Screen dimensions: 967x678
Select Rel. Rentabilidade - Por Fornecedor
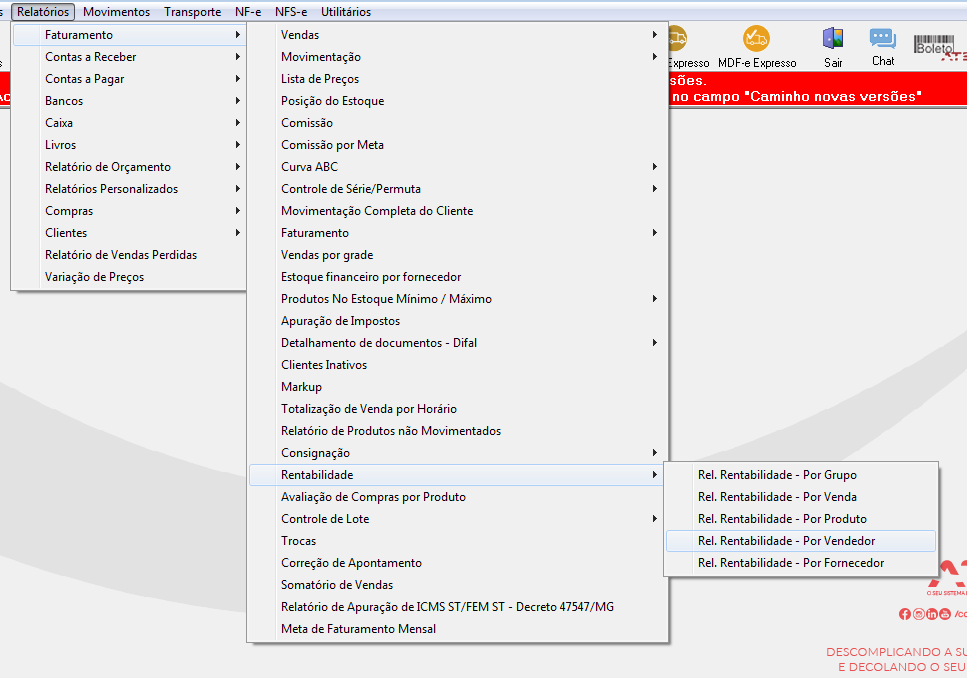[x=801, y=563]
